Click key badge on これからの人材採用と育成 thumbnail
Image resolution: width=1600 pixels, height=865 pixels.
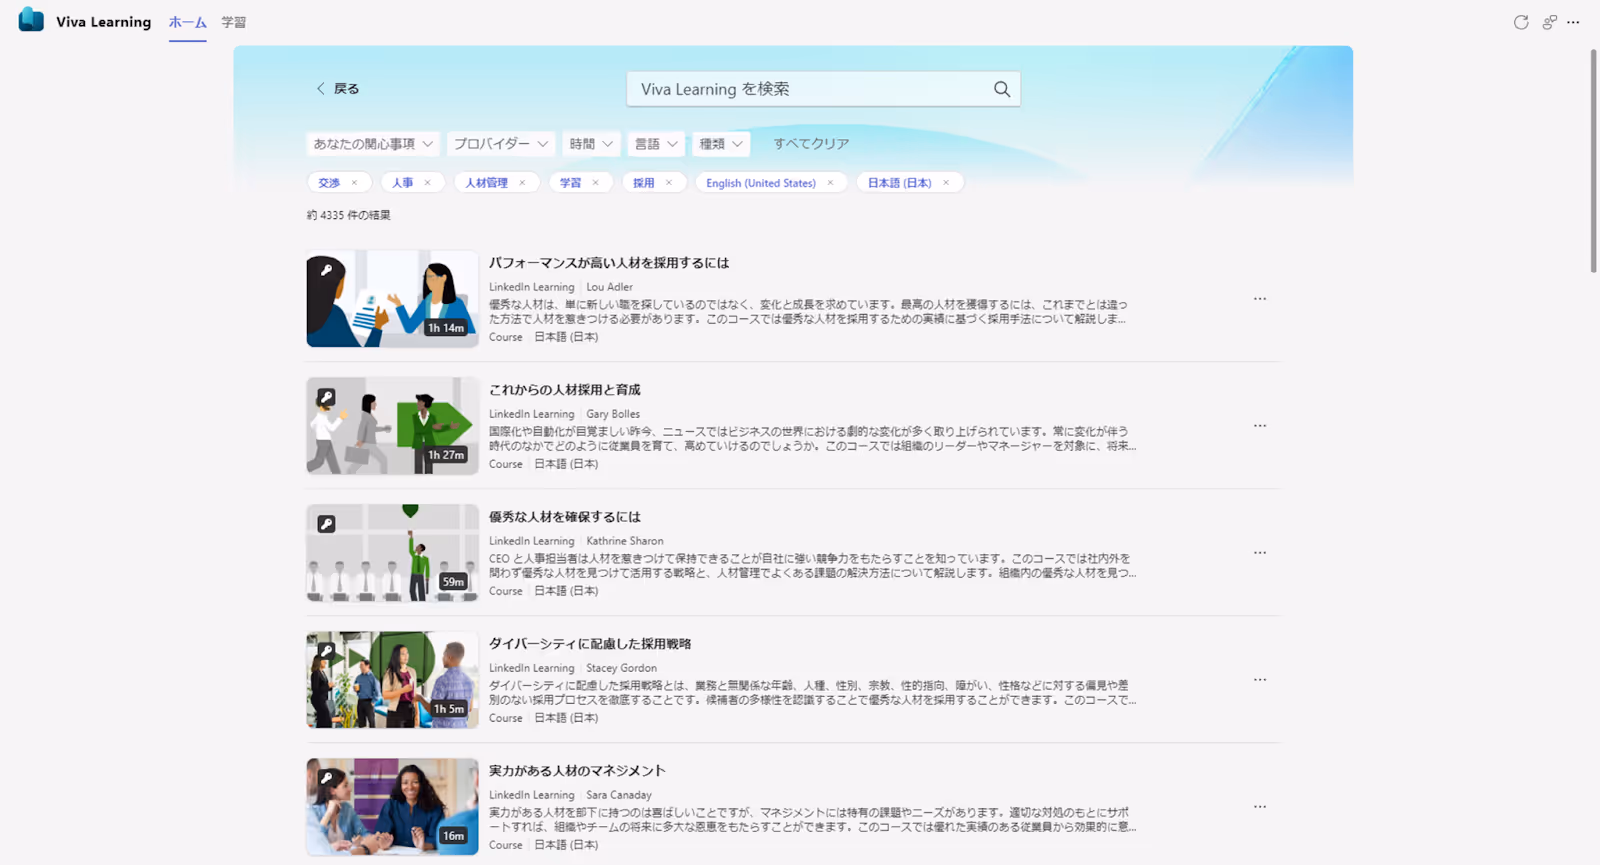click(326, 397)
